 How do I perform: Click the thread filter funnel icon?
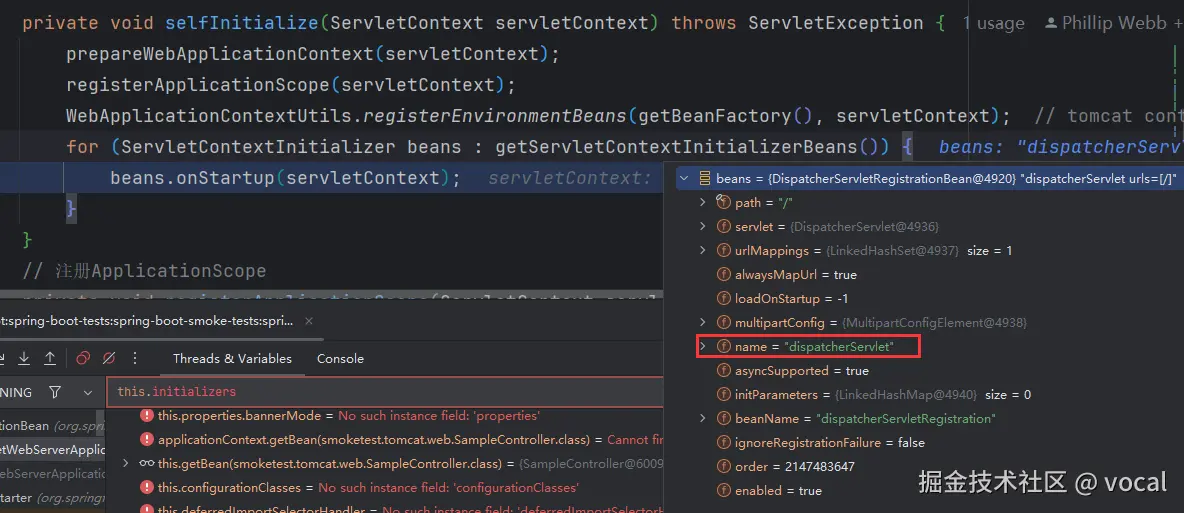[x=54, y=392]
